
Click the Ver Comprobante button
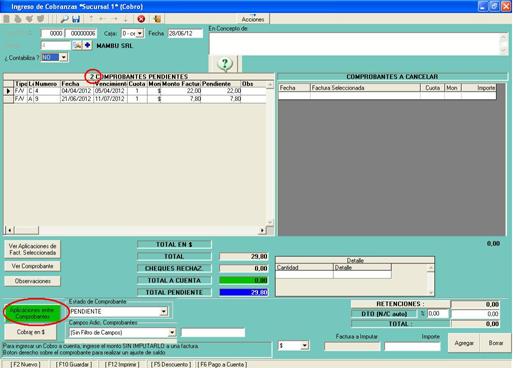(32, 266)
